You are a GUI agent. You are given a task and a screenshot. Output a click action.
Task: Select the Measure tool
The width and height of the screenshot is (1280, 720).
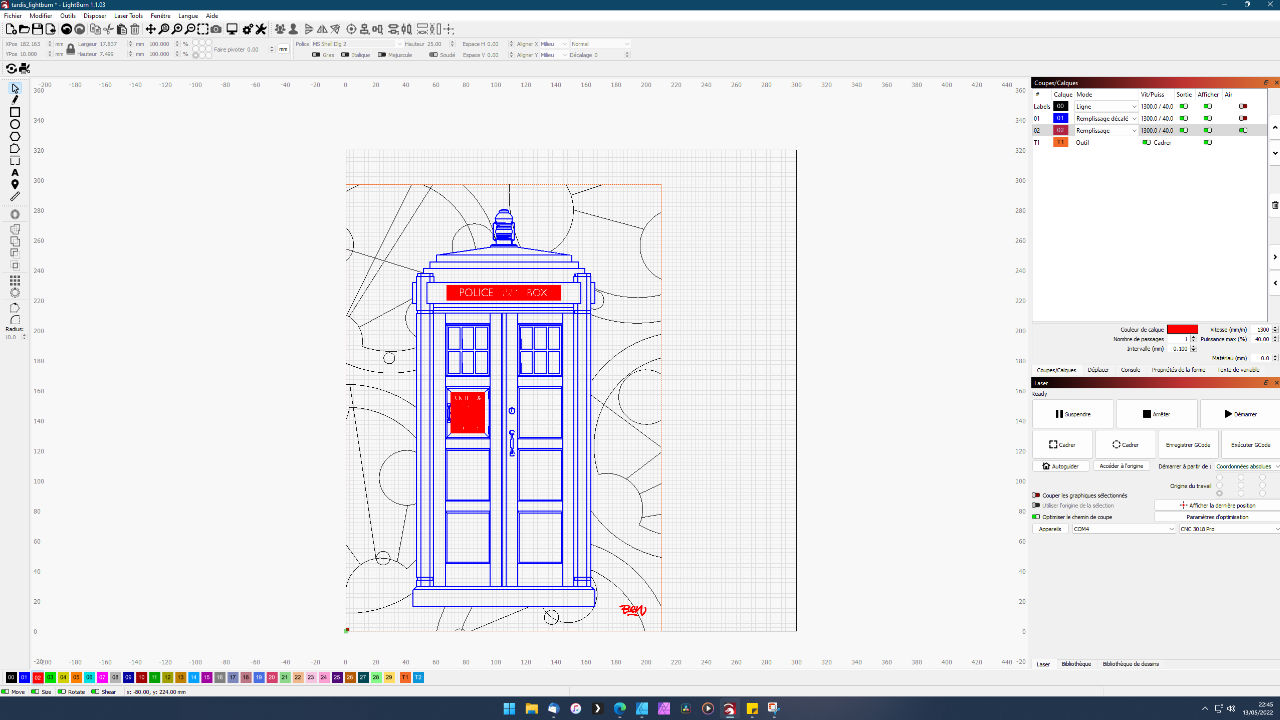tap(15, 196)
